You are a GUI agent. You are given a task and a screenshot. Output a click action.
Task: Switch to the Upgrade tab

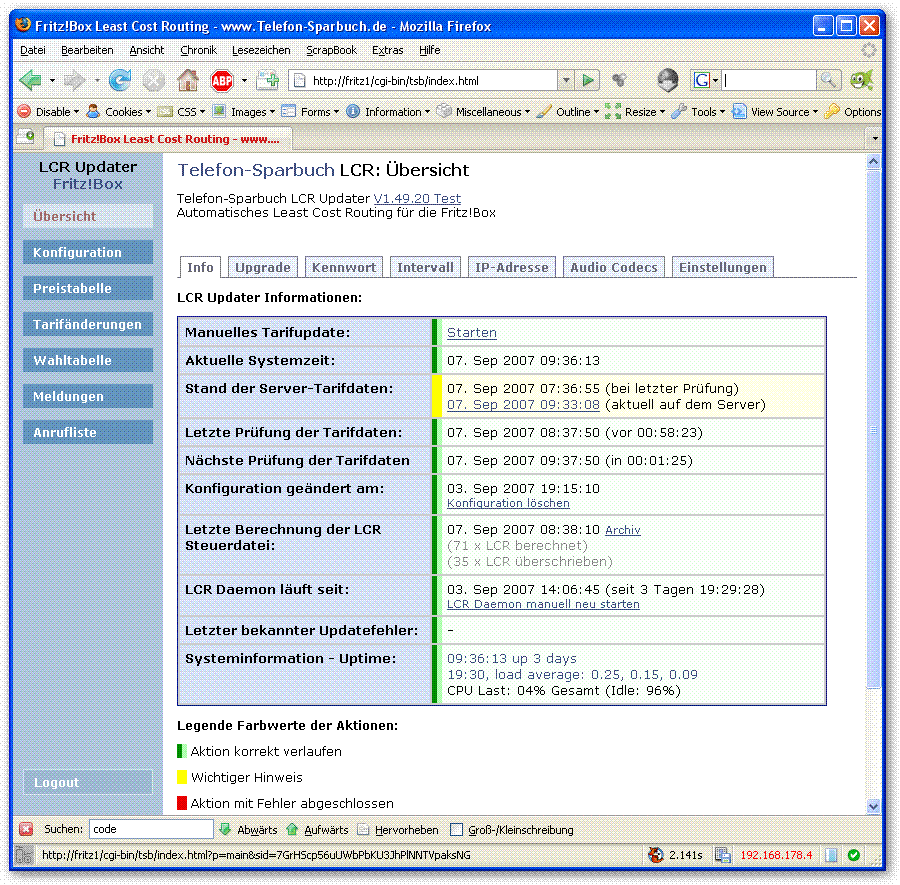click(263, 267)
